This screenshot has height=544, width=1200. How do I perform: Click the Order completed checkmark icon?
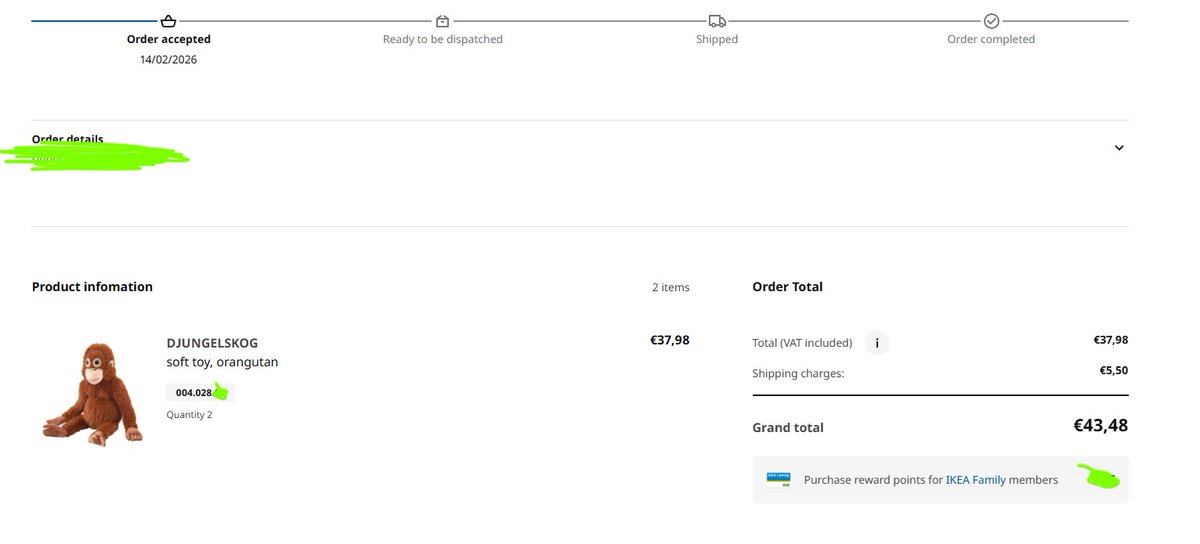pos(991,20)
